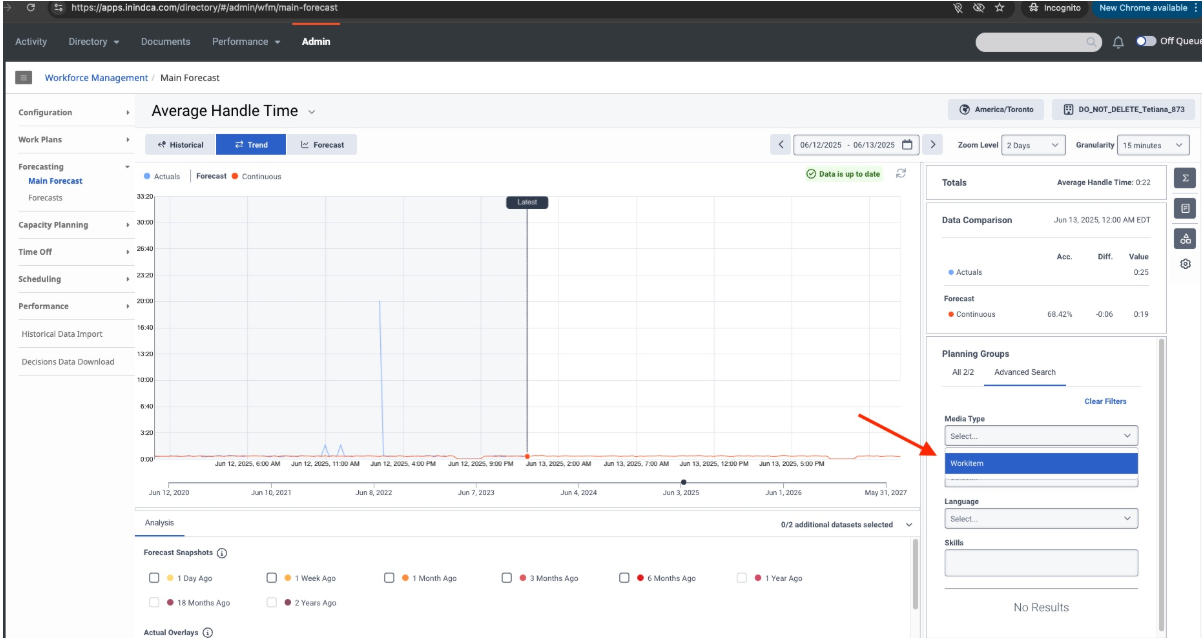Click the Incognito profile indicator
1202x638 pixels.
tap(1053, 7)
